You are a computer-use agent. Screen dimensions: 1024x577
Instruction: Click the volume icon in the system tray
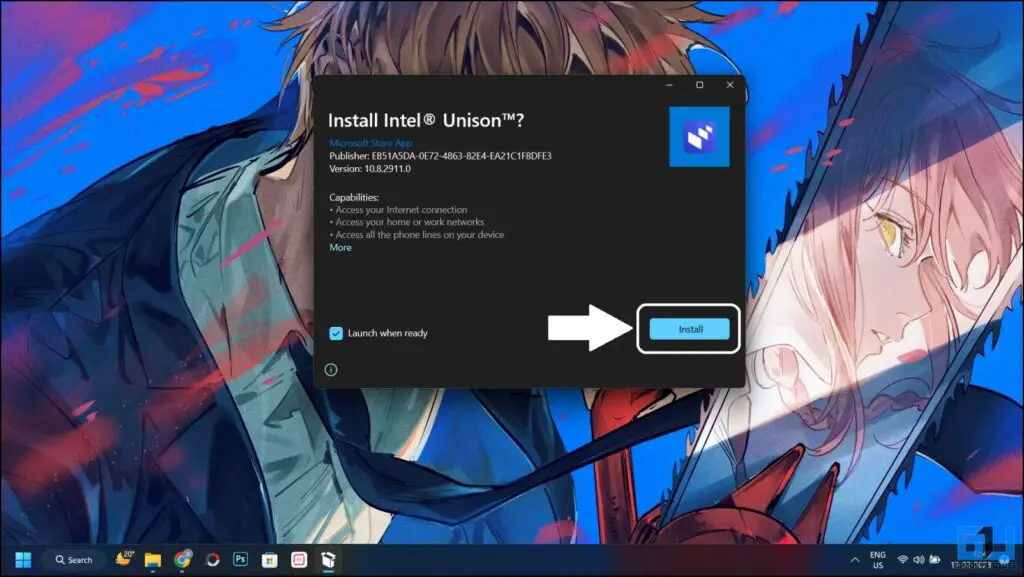coord(918,560)
